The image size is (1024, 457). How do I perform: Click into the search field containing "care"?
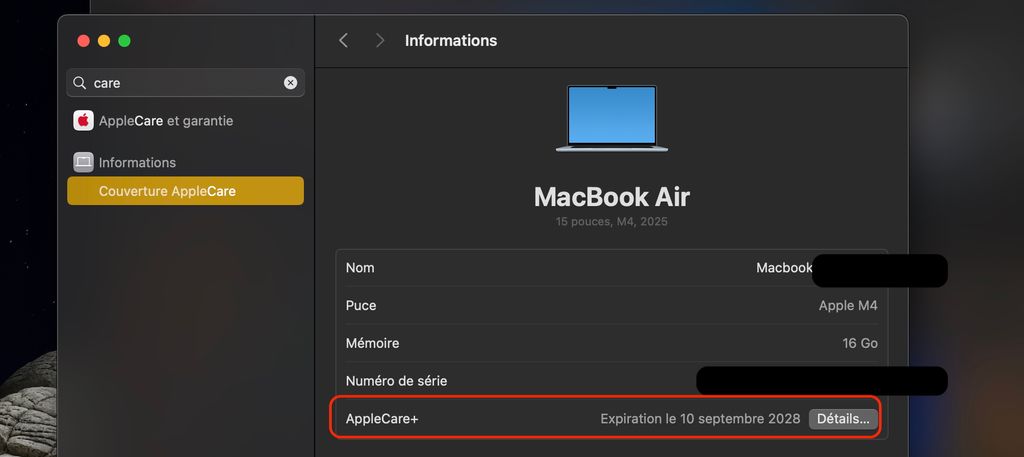coord(185,83)
